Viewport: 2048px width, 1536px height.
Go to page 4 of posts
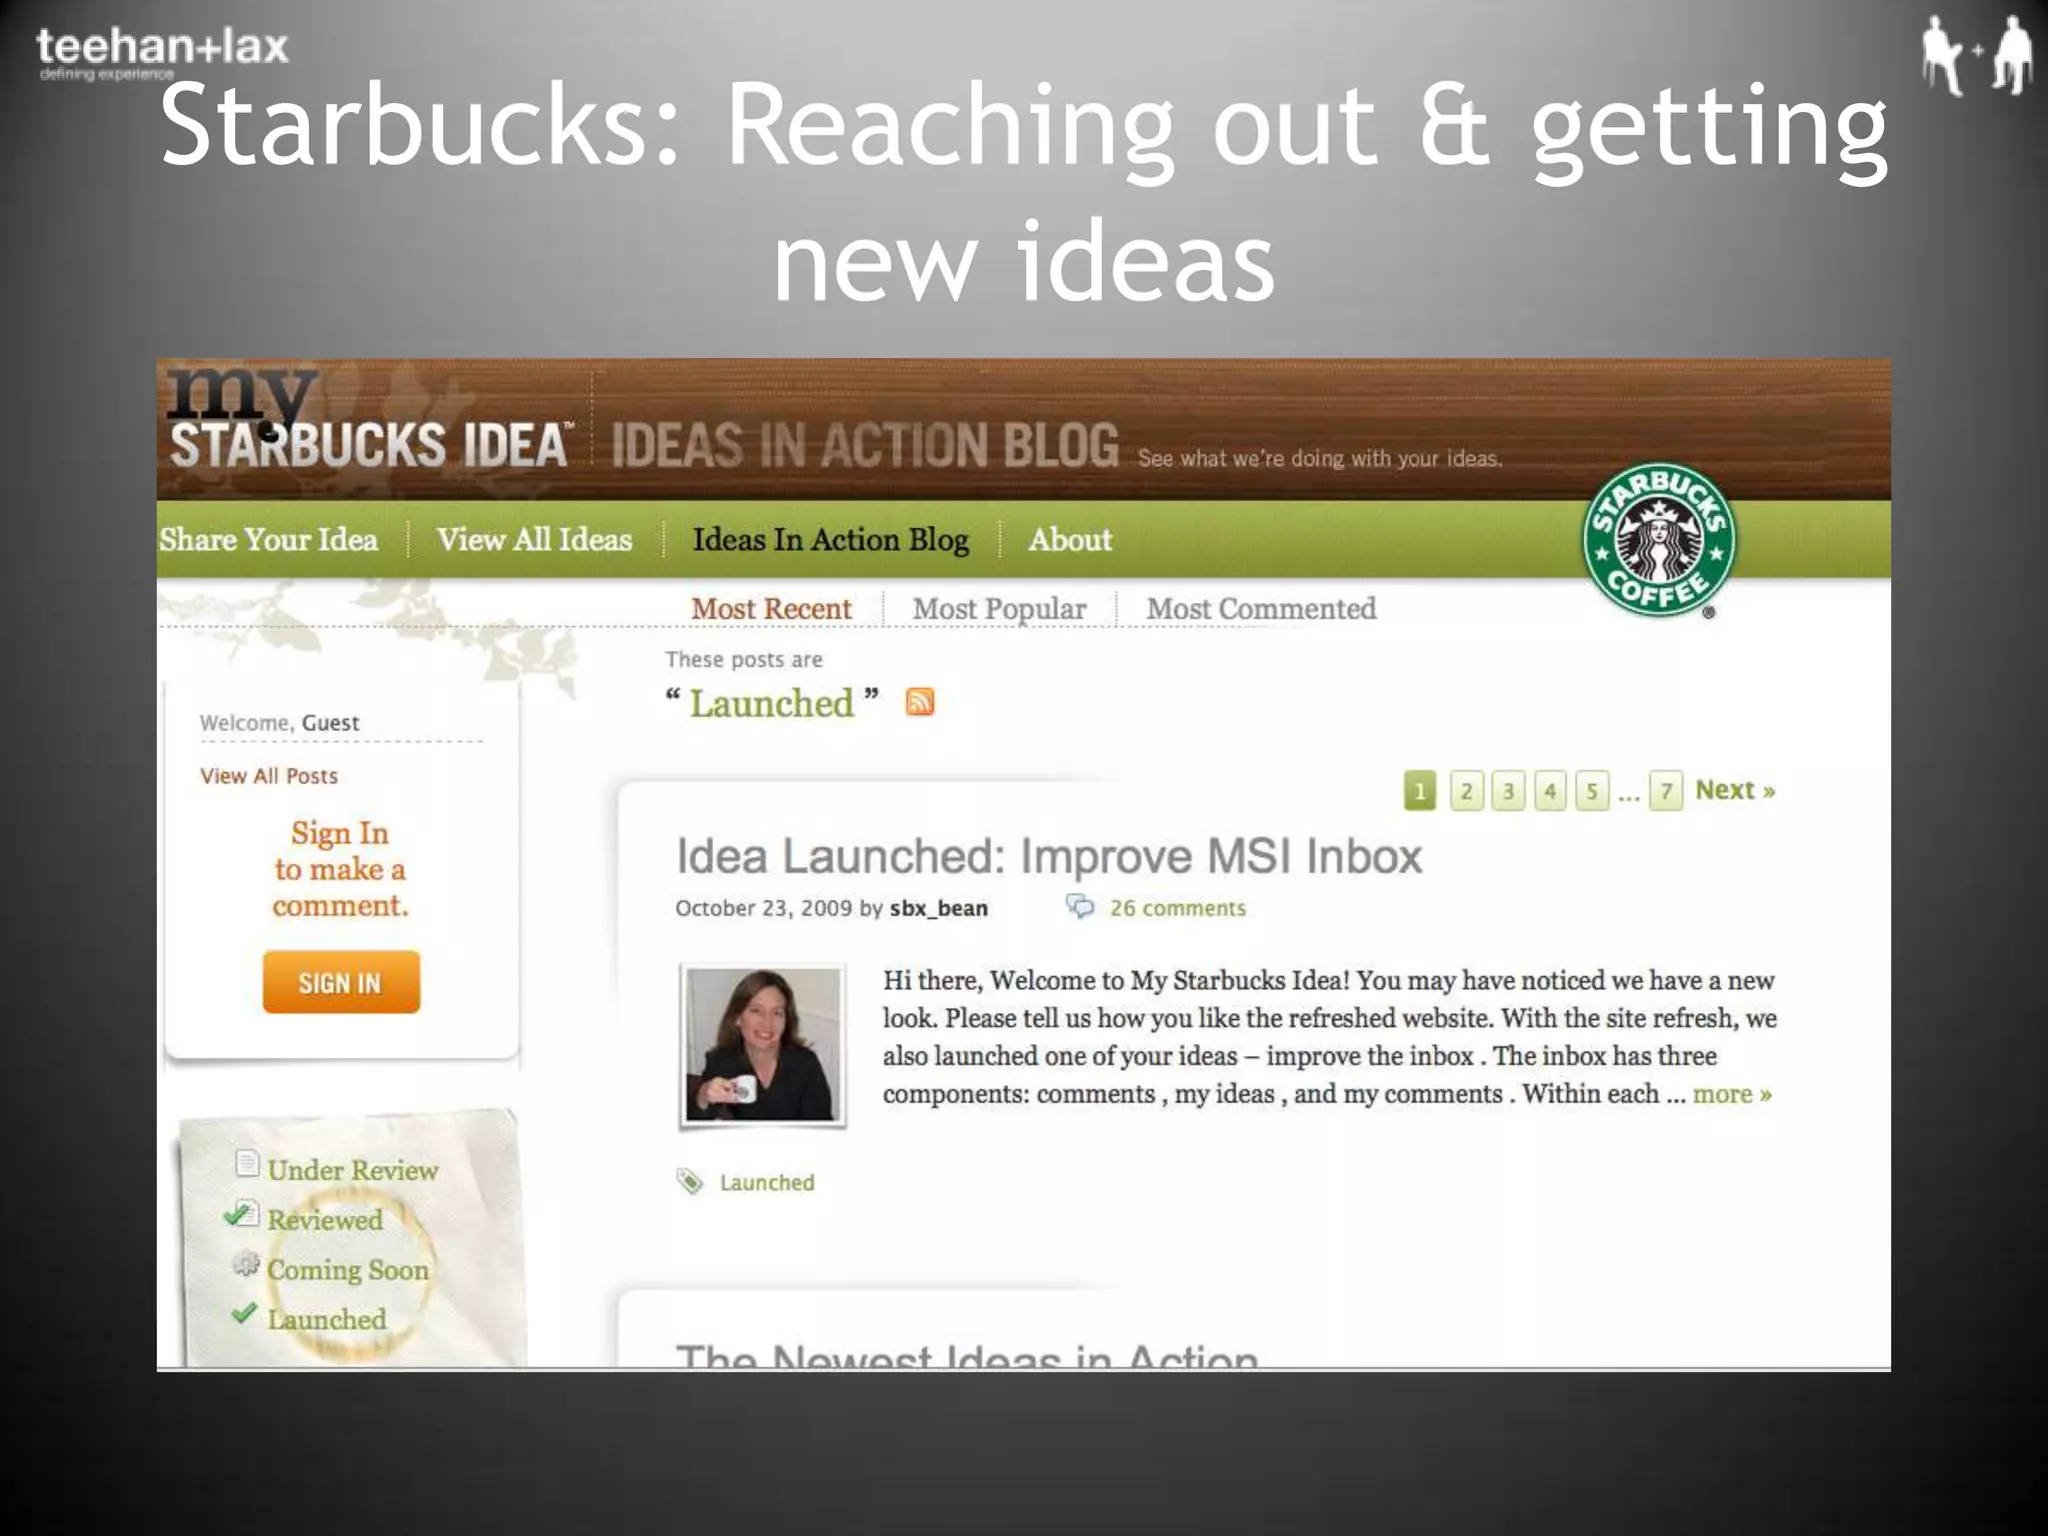[x=1550, y=791]
